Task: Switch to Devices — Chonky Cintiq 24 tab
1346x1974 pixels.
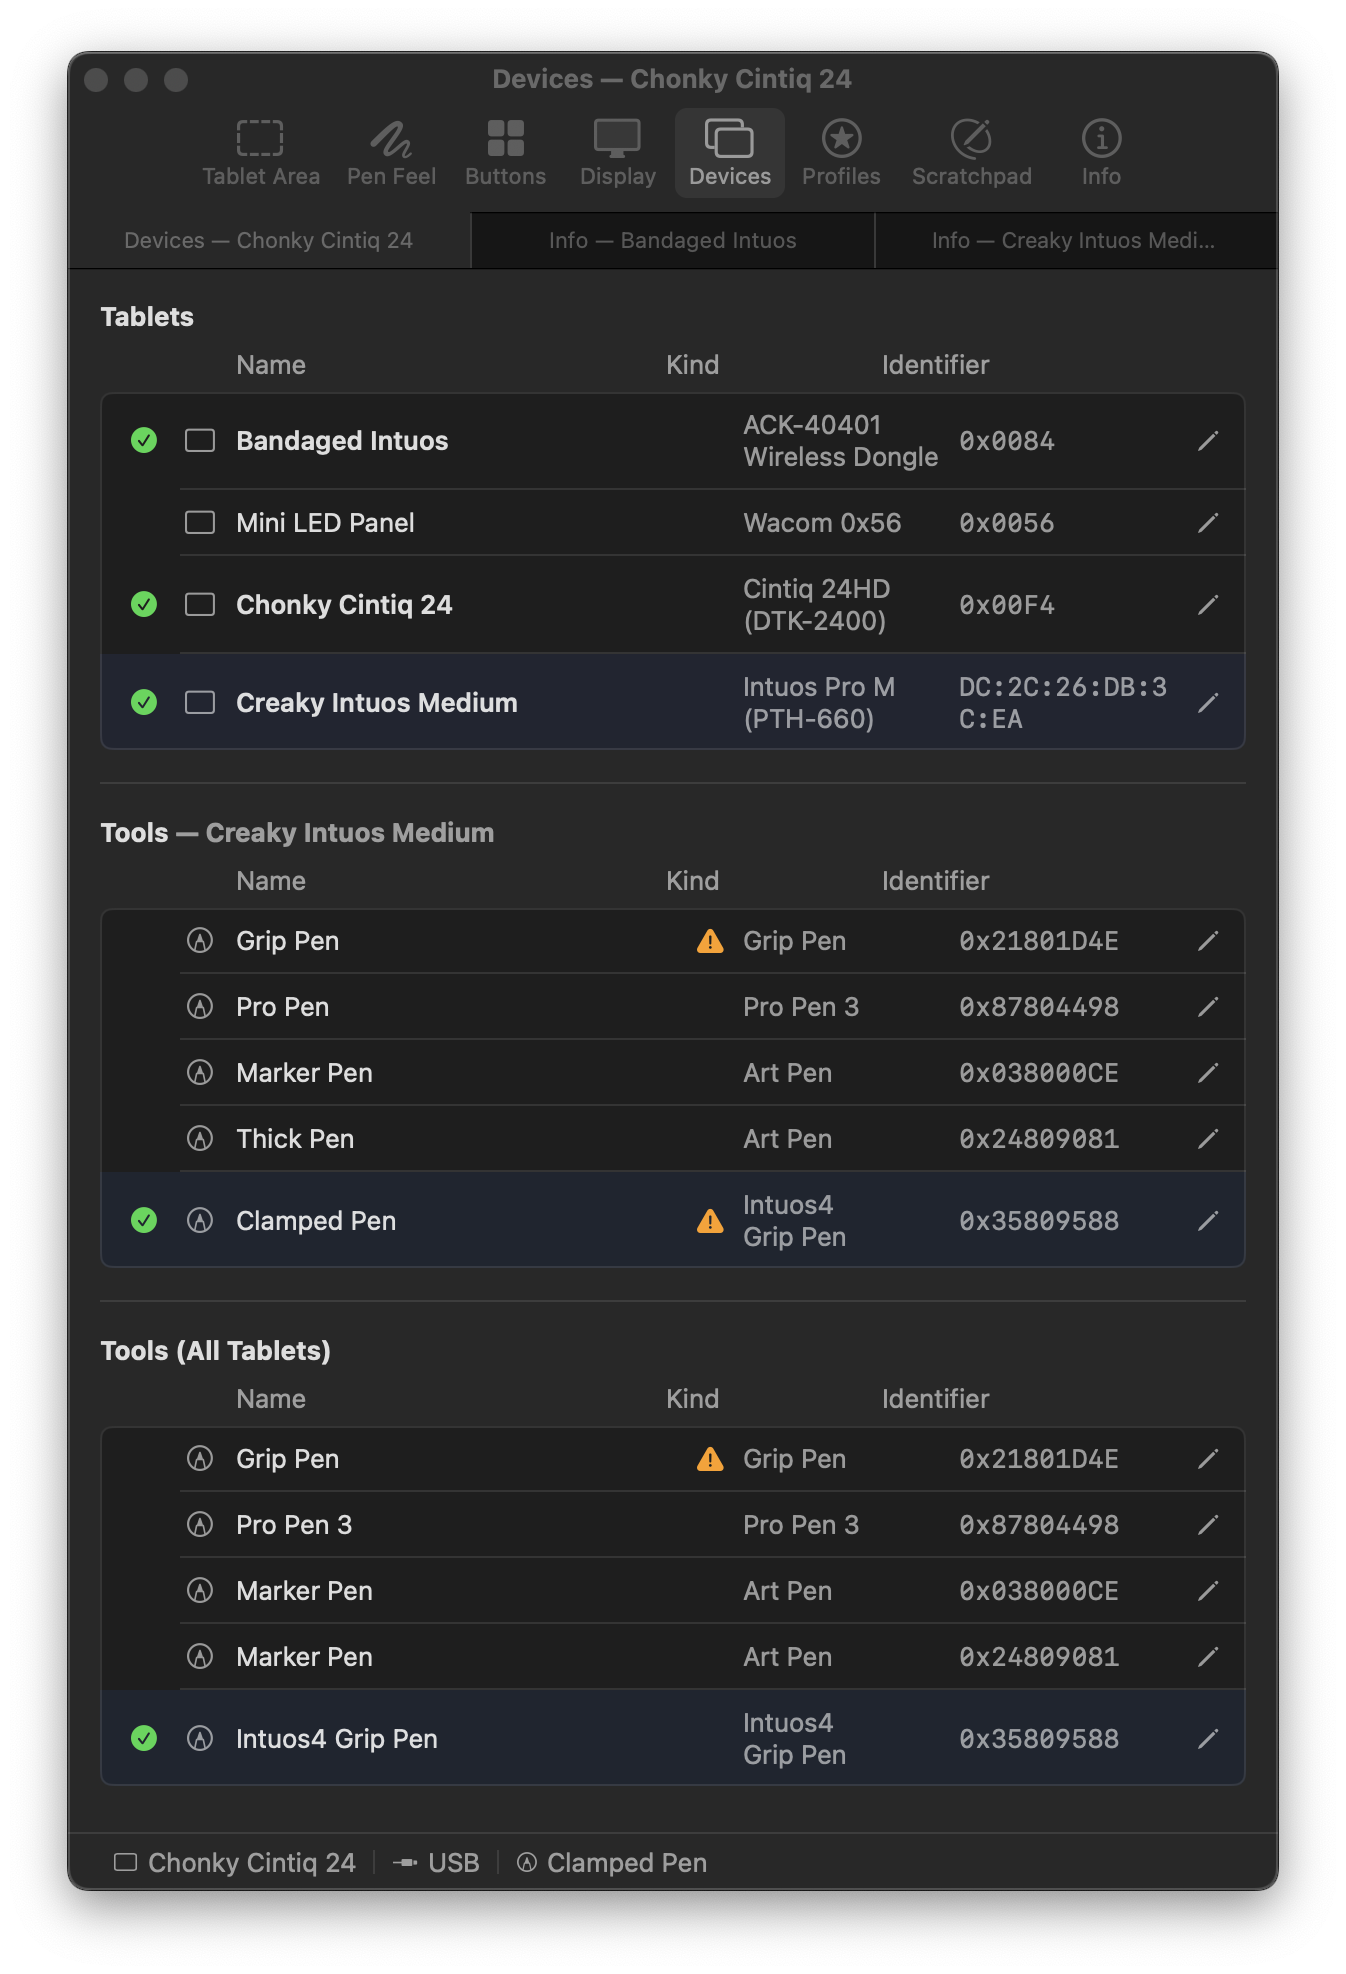Action: tap(269, 240)
